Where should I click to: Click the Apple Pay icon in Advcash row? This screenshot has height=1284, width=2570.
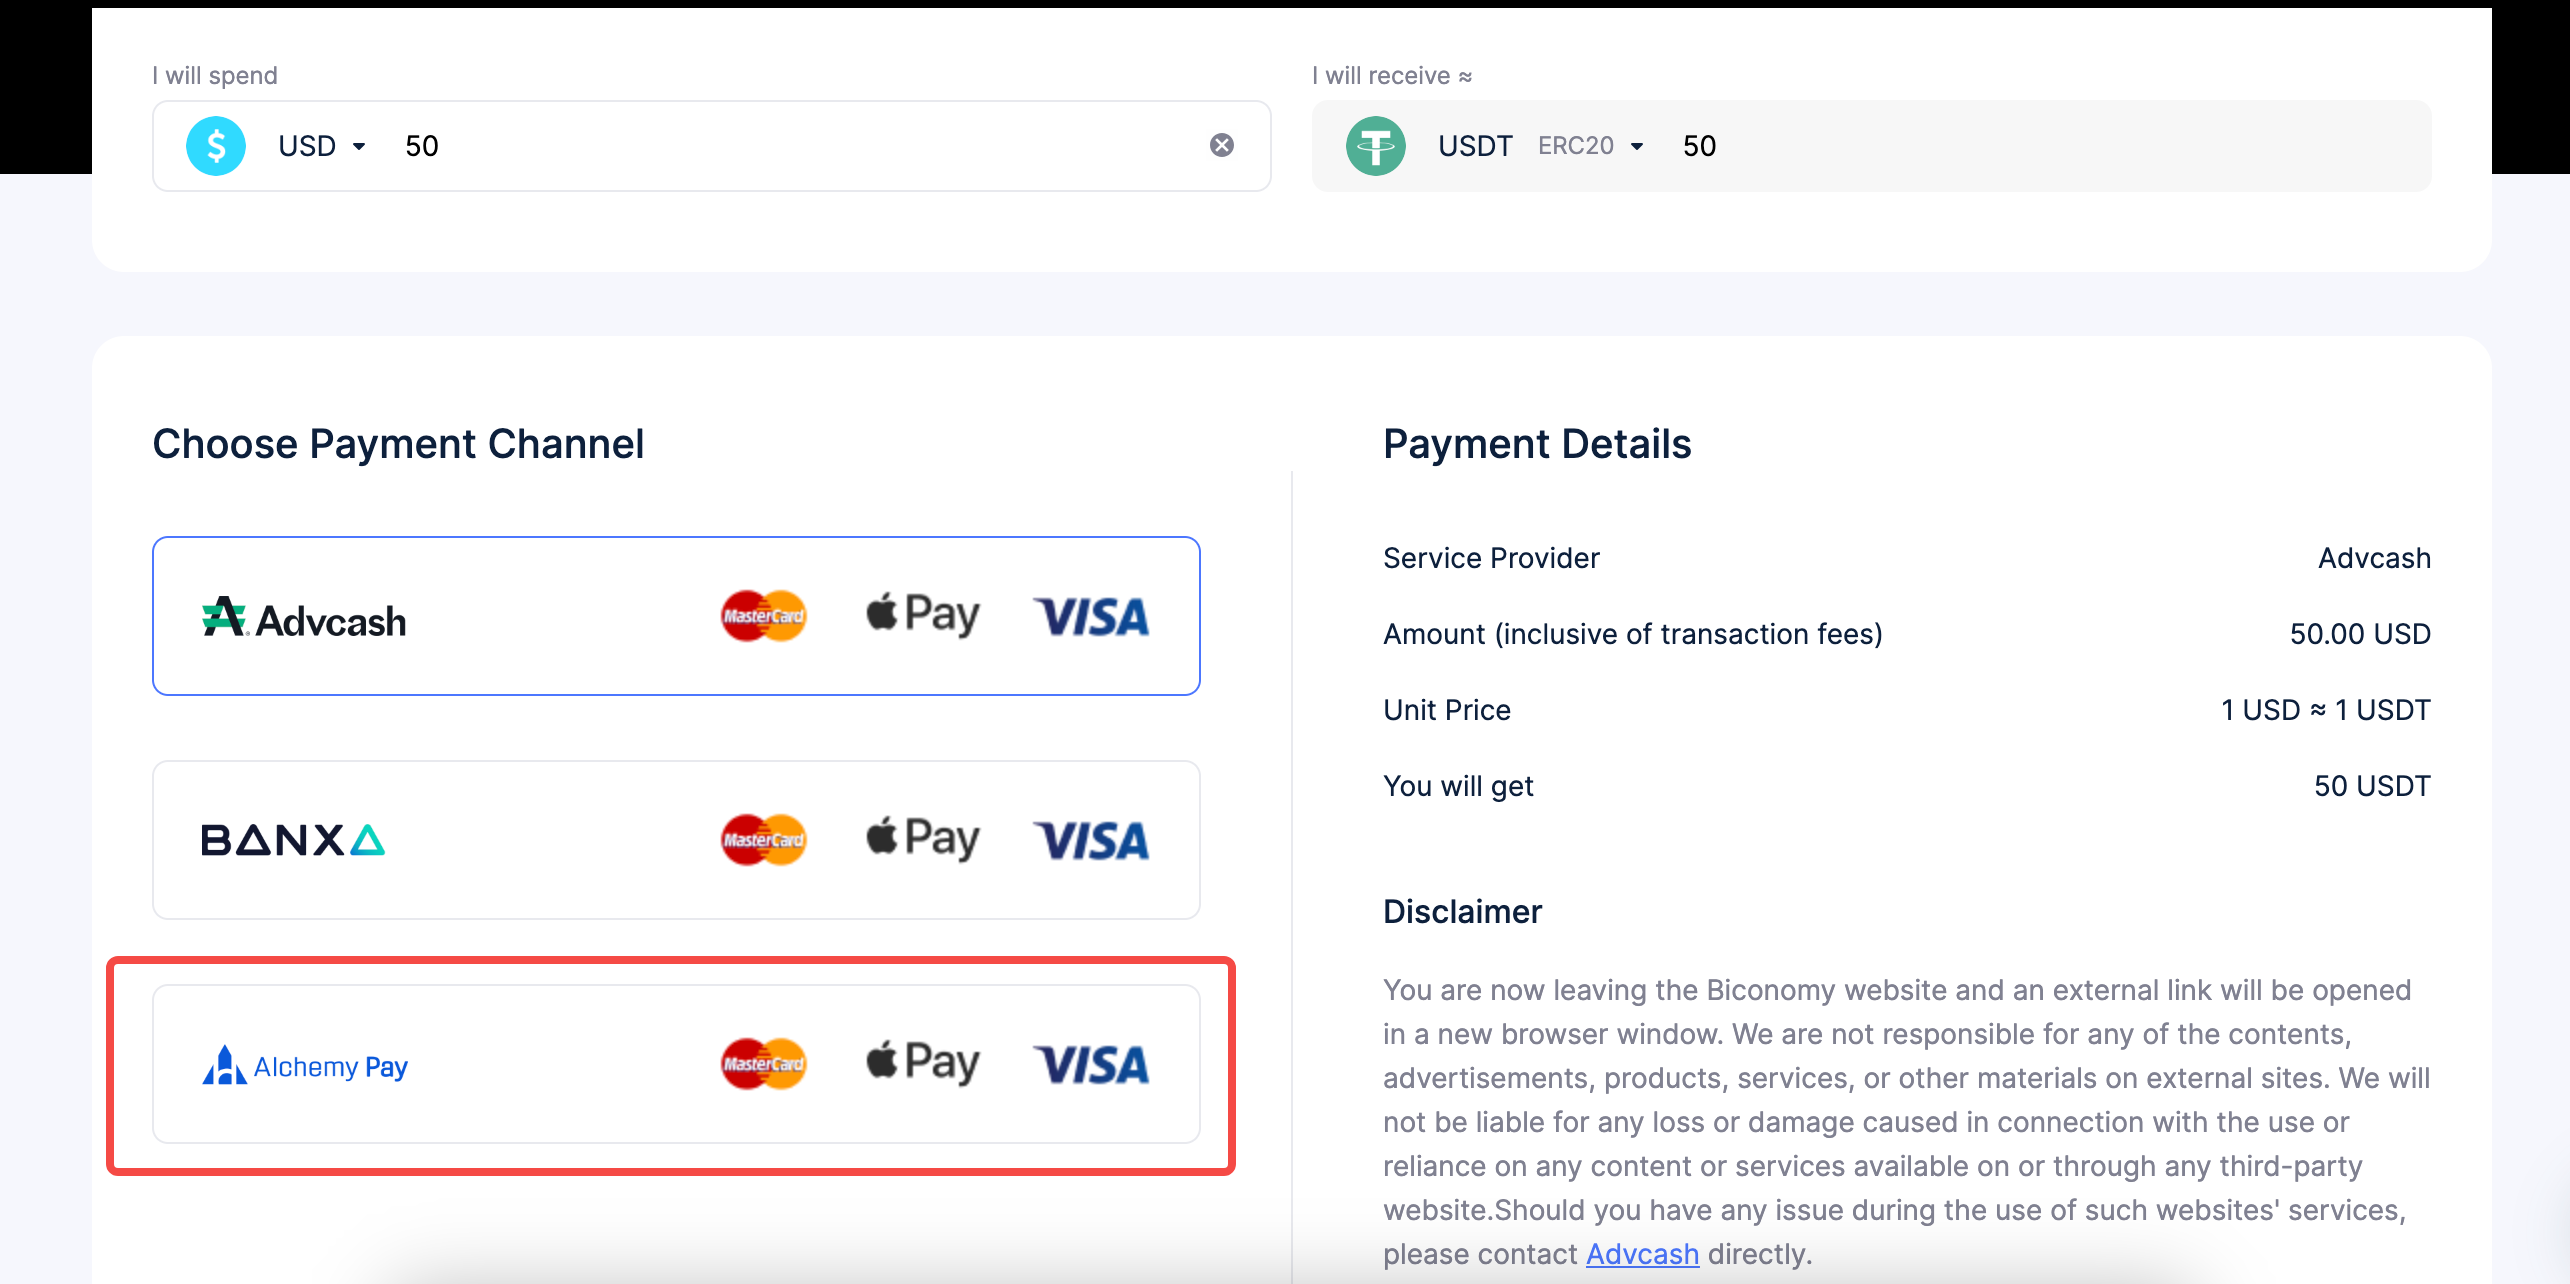click(x=922, y=615)
